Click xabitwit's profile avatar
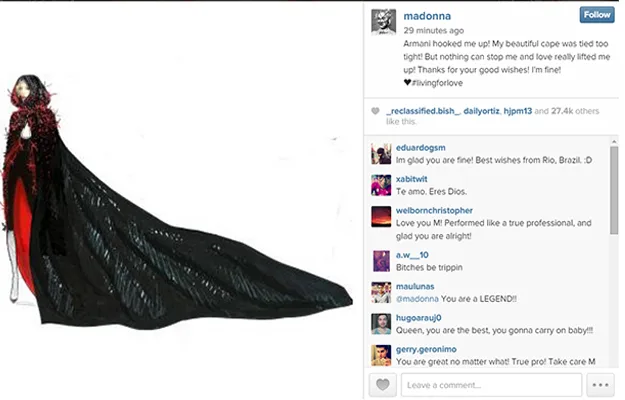 pos(381,185)
